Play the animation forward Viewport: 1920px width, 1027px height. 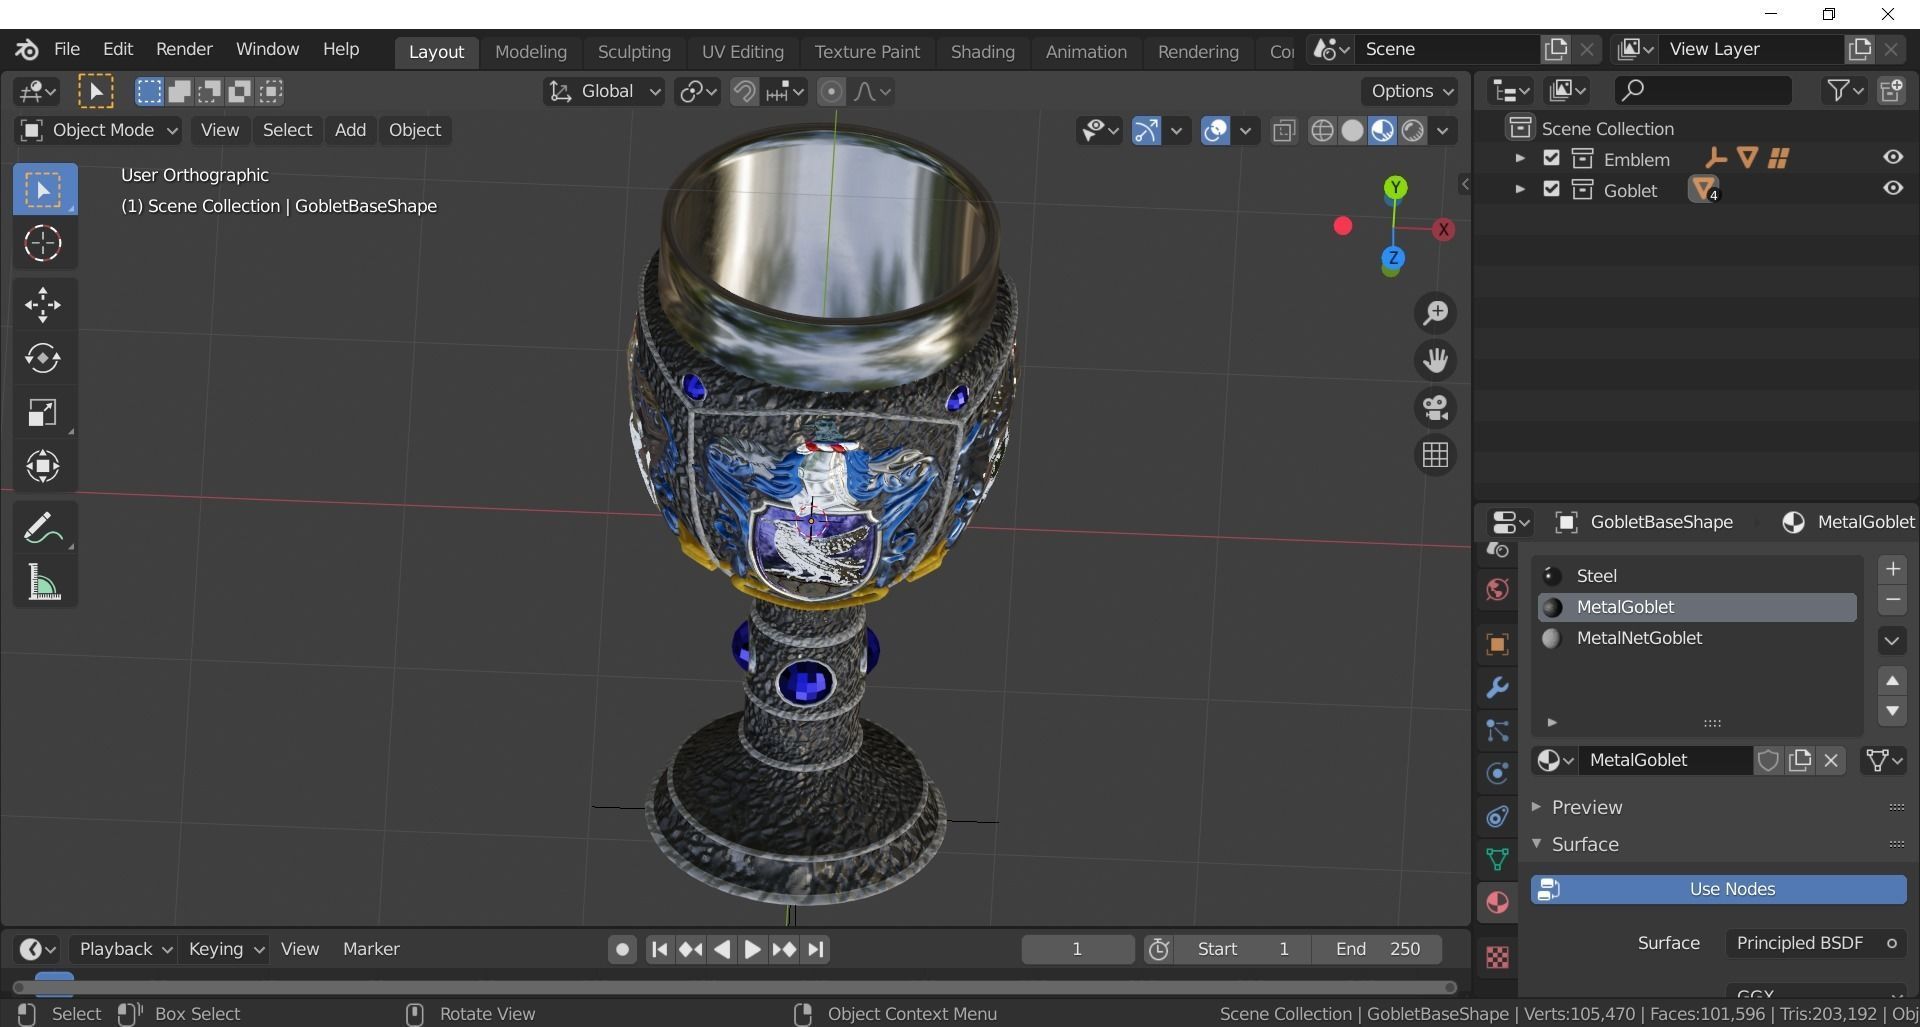coord(752,949)
